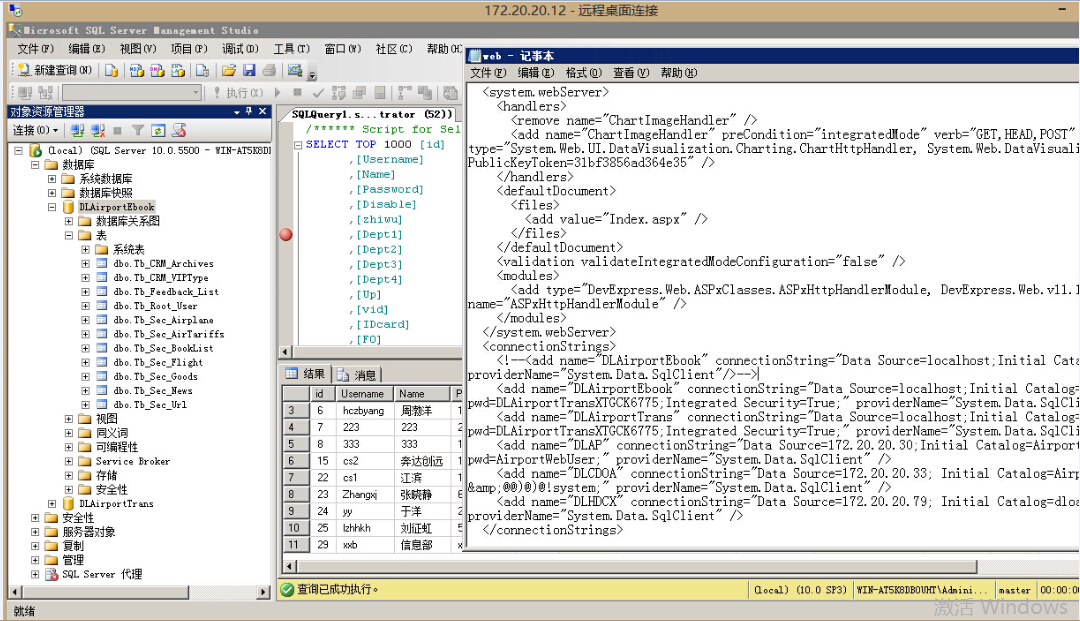Image resolution: width=1080 pixels, height=621 pixels.
Task: Toggle auto-hide pin of Object Explorer
Action: [x=249, y=111]
